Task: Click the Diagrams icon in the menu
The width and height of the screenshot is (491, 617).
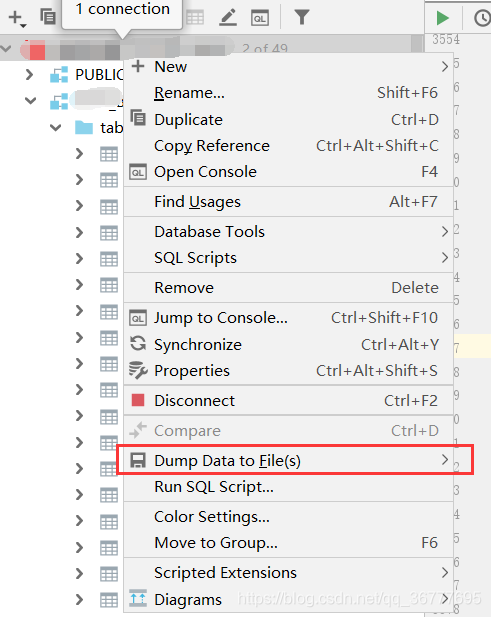Action: pyautogui.click(x=138, y=599)
